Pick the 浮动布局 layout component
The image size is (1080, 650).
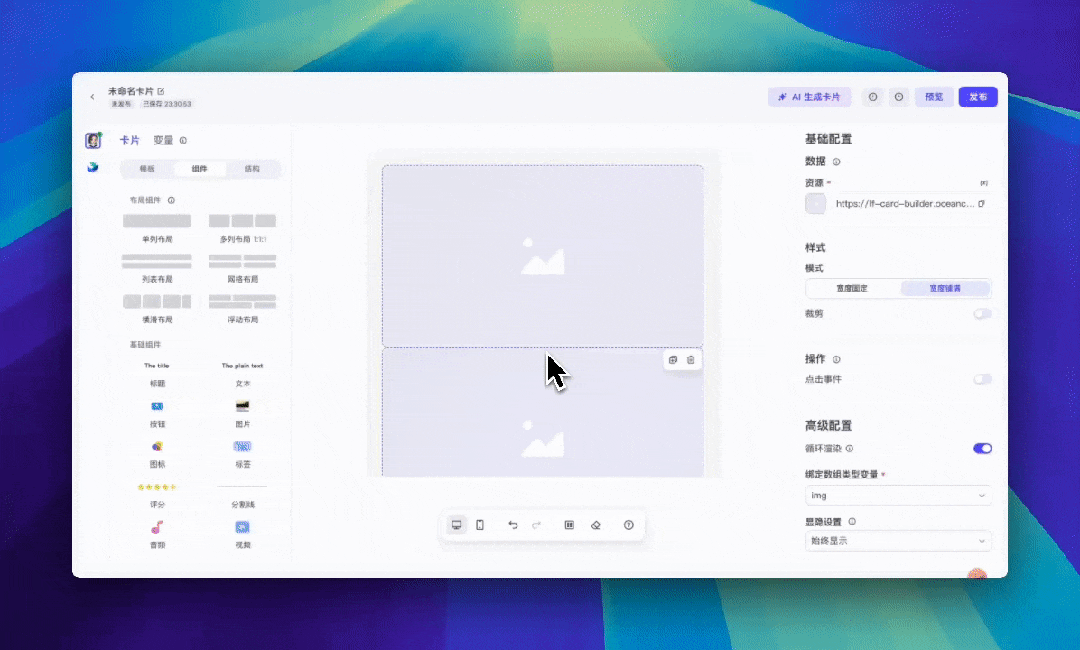(242, 309)
